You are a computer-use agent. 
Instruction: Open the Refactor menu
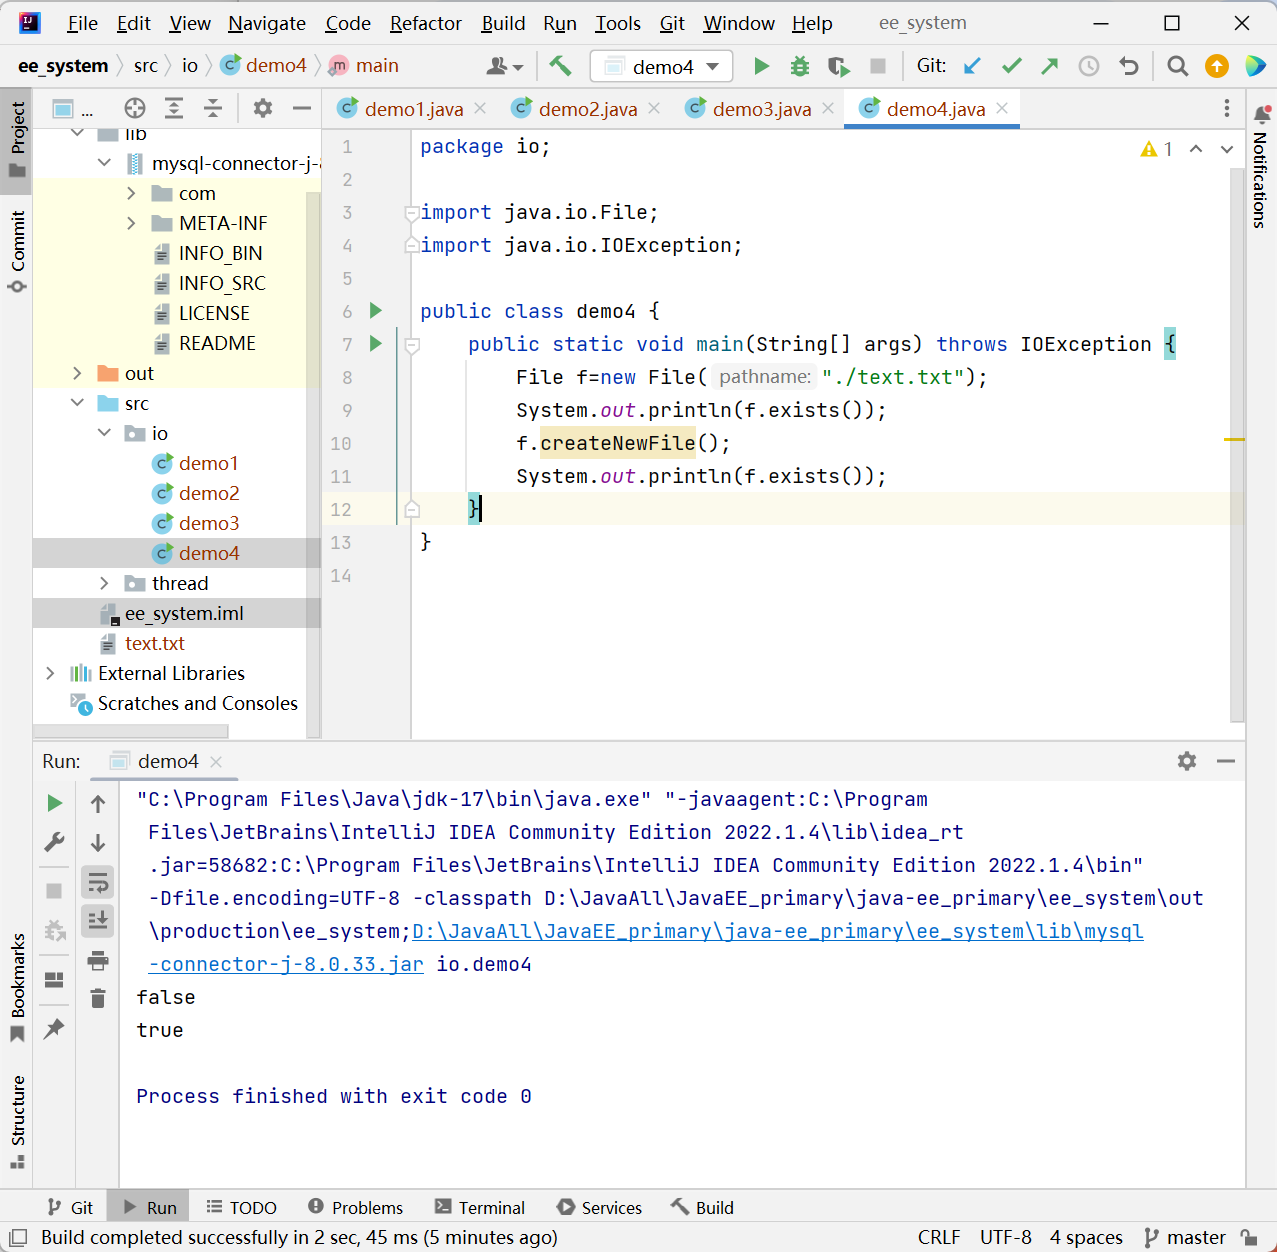[x=426, y=23]
